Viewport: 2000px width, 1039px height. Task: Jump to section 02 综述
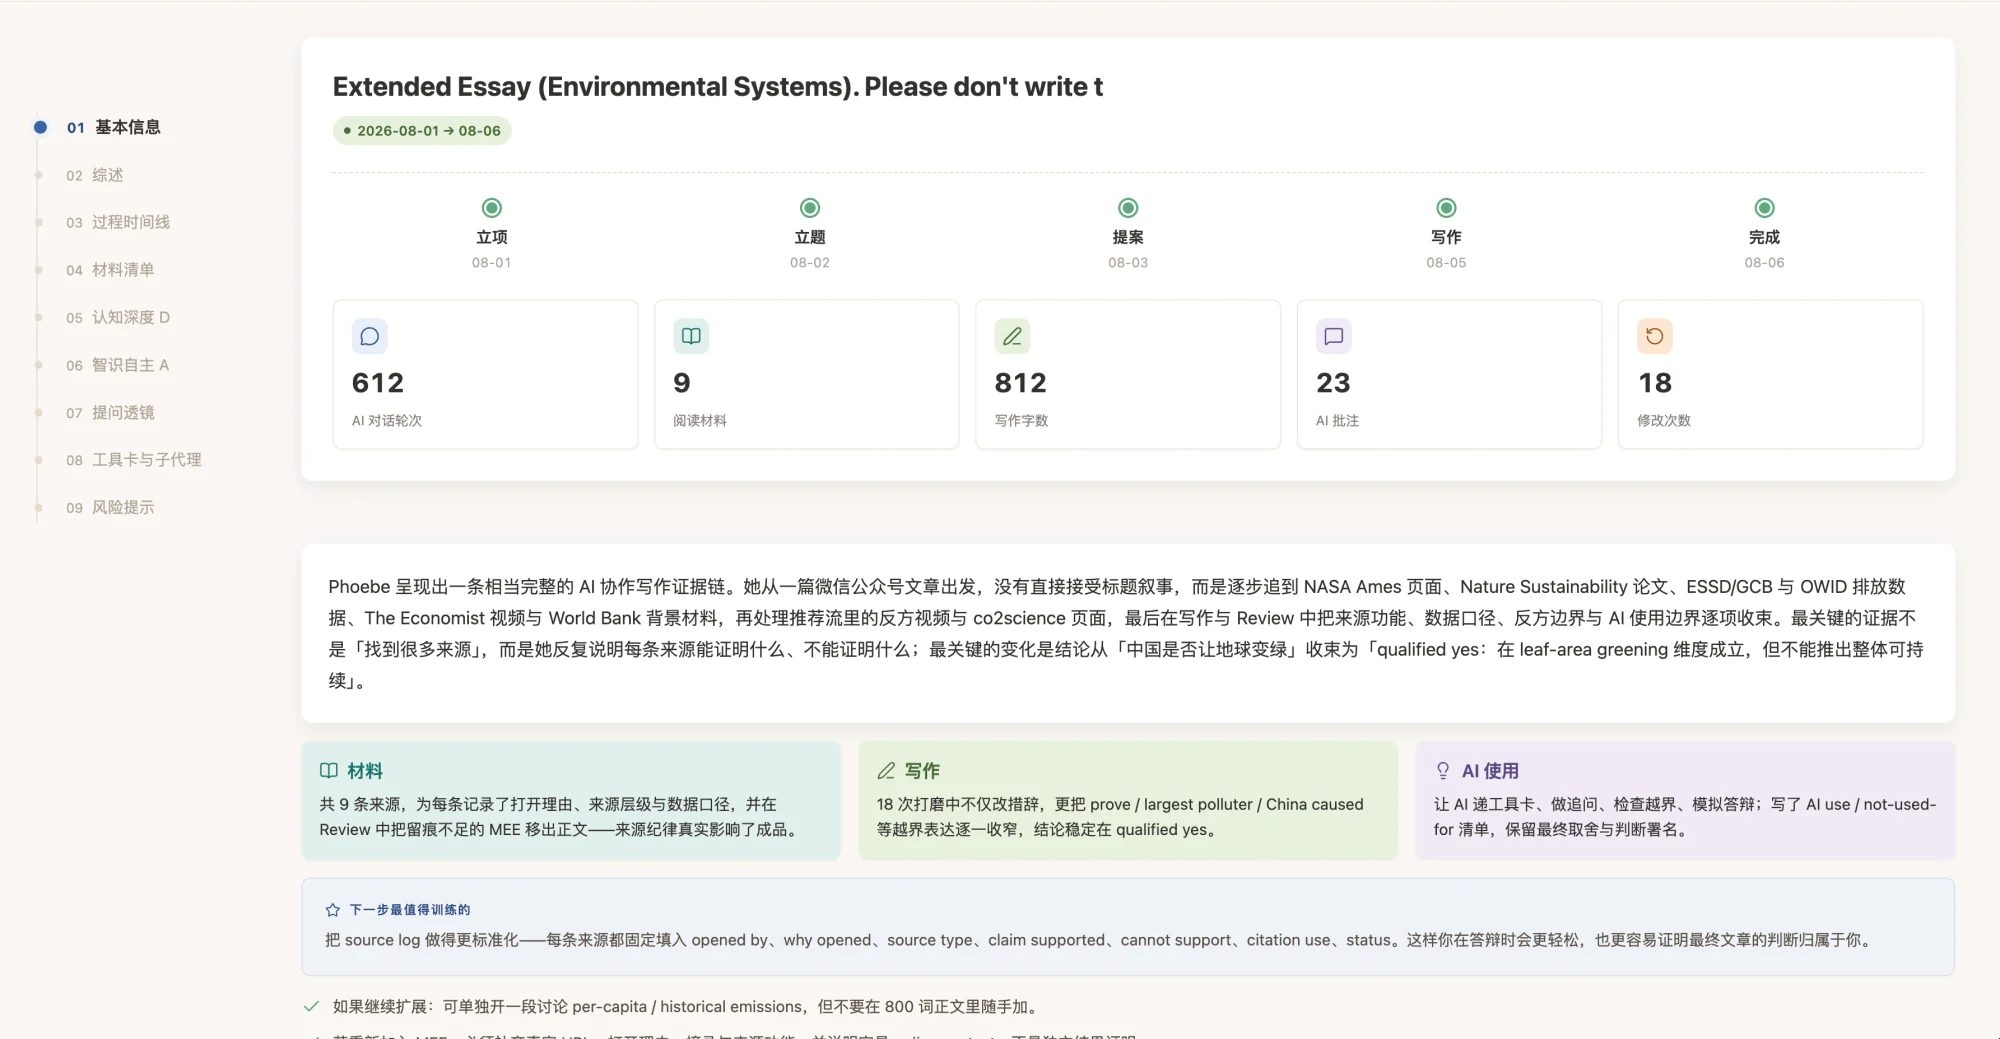[x=95, y=175]
